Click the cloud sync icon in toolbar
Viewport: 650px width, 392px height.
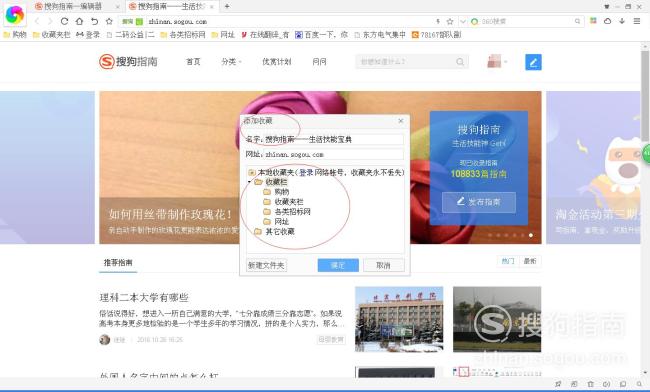tap(607, 21)
